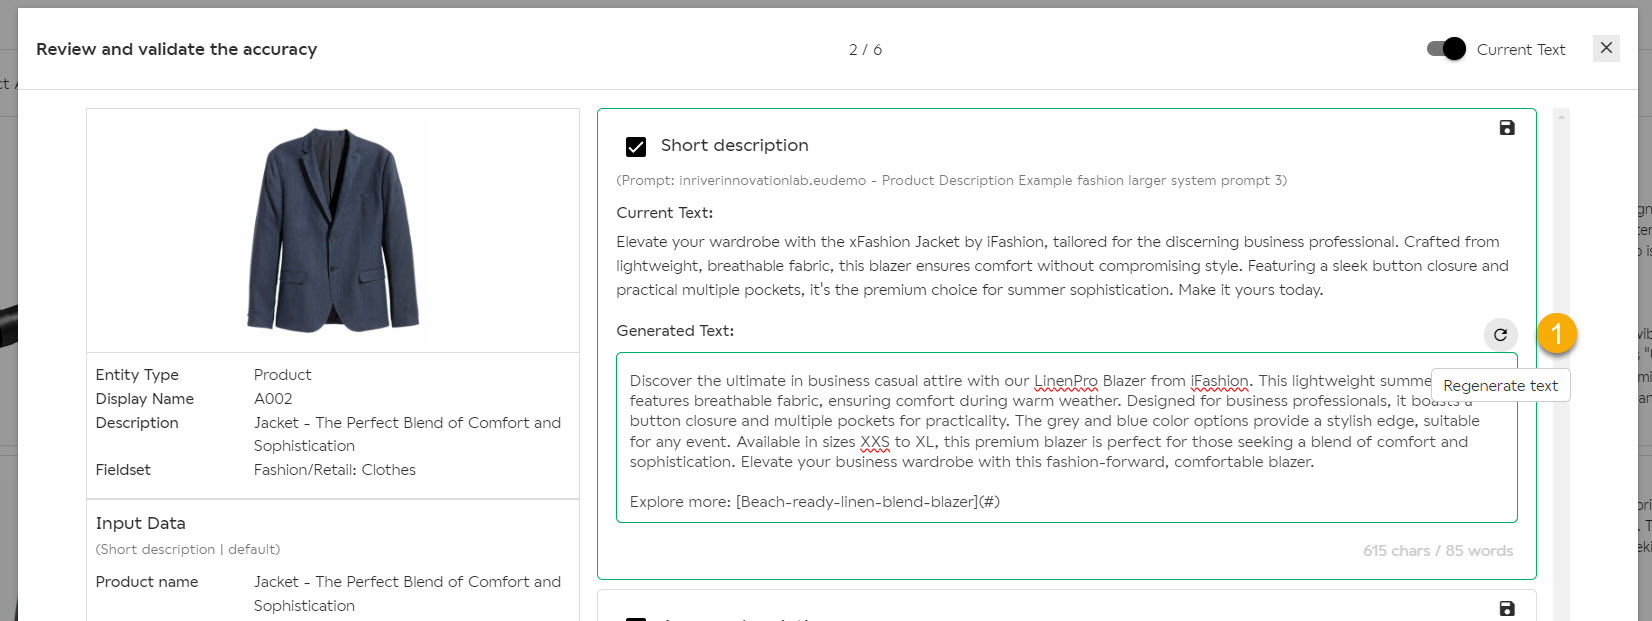
Task: Click the Fieldset value Fashion/Retail: Clothes
Action: 335,470
